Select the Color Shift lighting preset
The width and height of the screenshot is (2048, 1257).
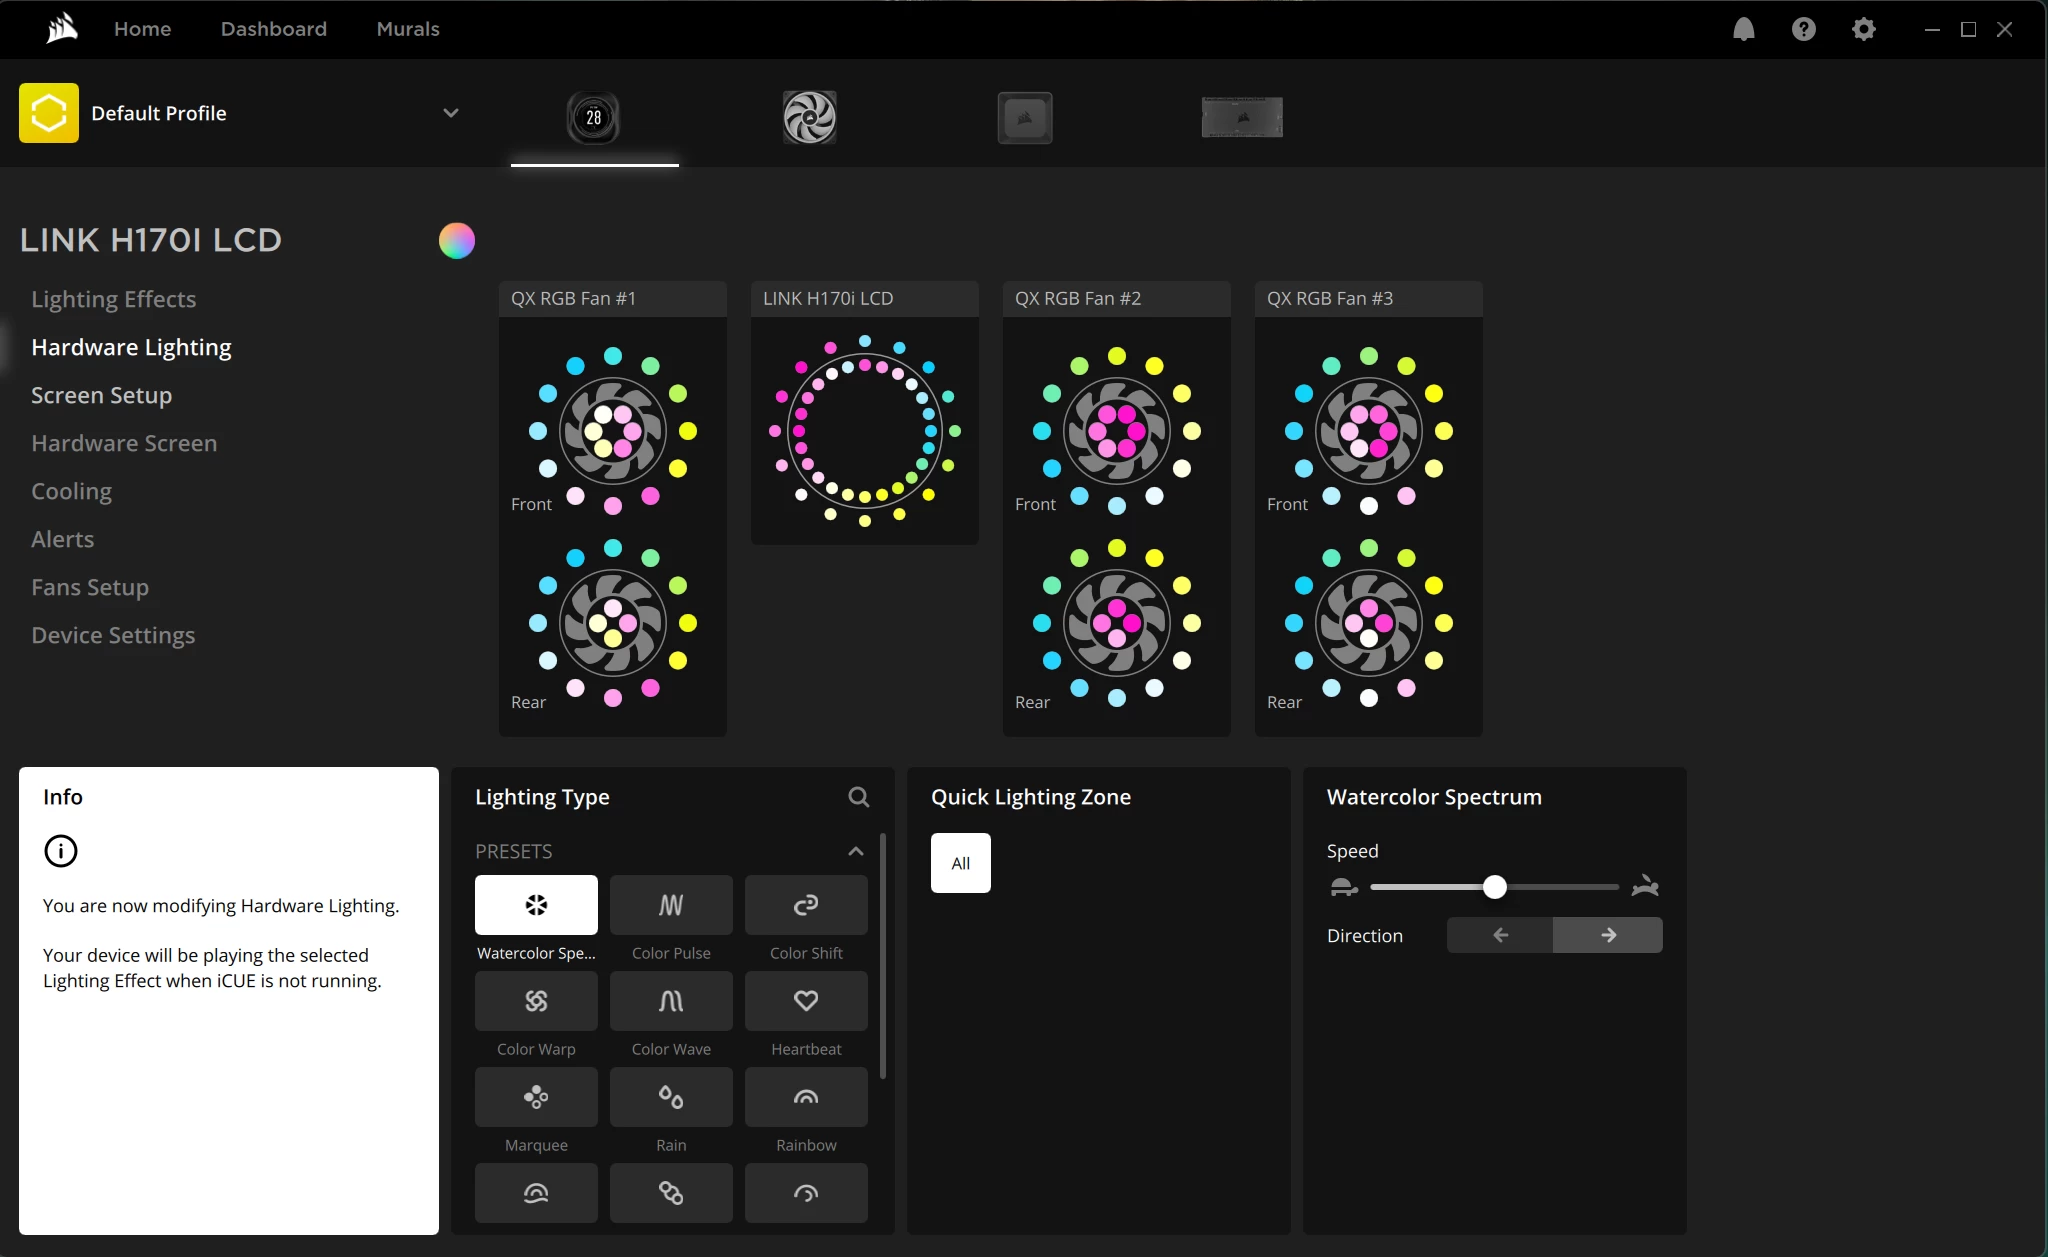pos(806,905)
